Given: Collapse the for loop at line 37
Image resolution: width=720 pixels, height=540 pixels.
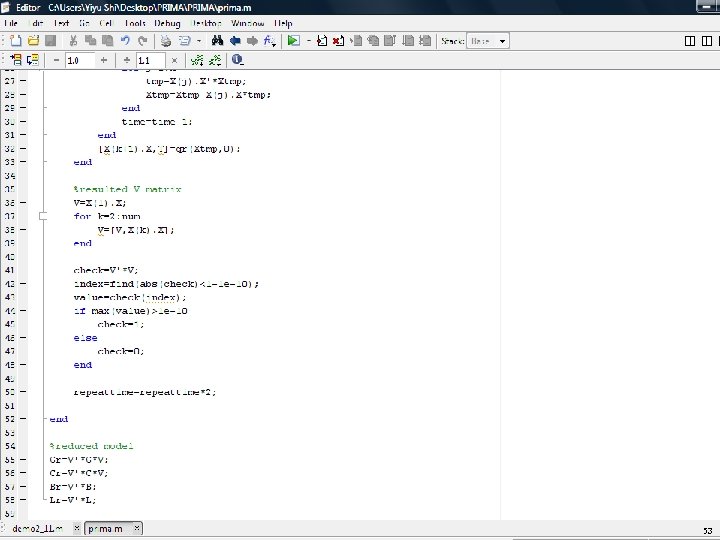Looking at the screenshot, I should 43,216.
